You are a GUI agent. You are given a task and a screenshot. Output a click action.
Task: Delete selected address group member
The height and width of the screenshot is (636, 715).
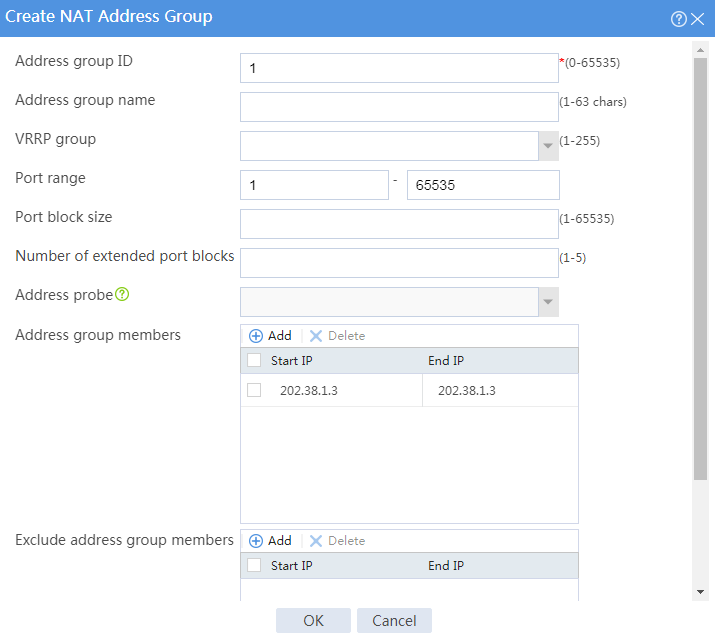coord(337,336)
